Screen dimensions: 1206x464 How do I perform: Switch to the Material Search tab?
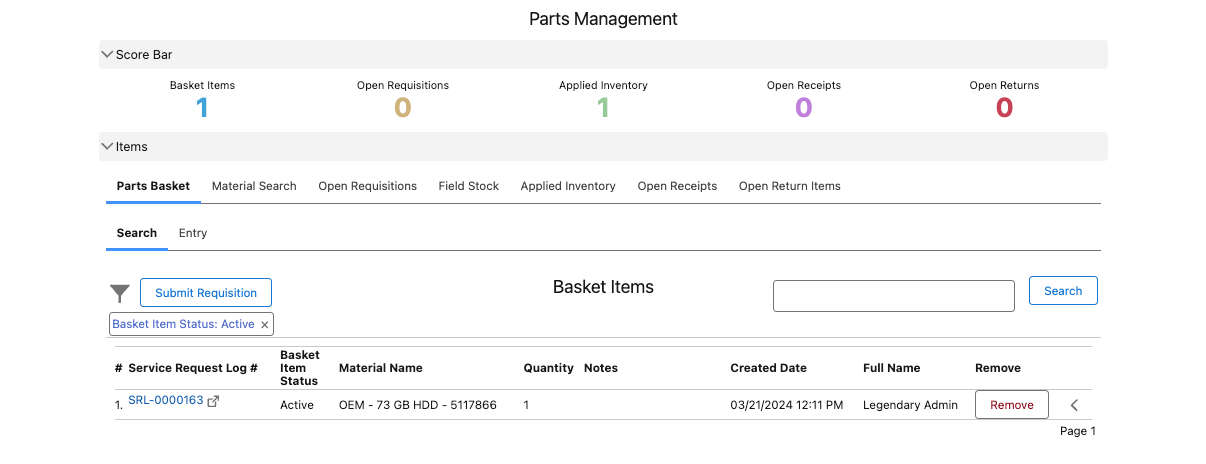coord(254,186)
